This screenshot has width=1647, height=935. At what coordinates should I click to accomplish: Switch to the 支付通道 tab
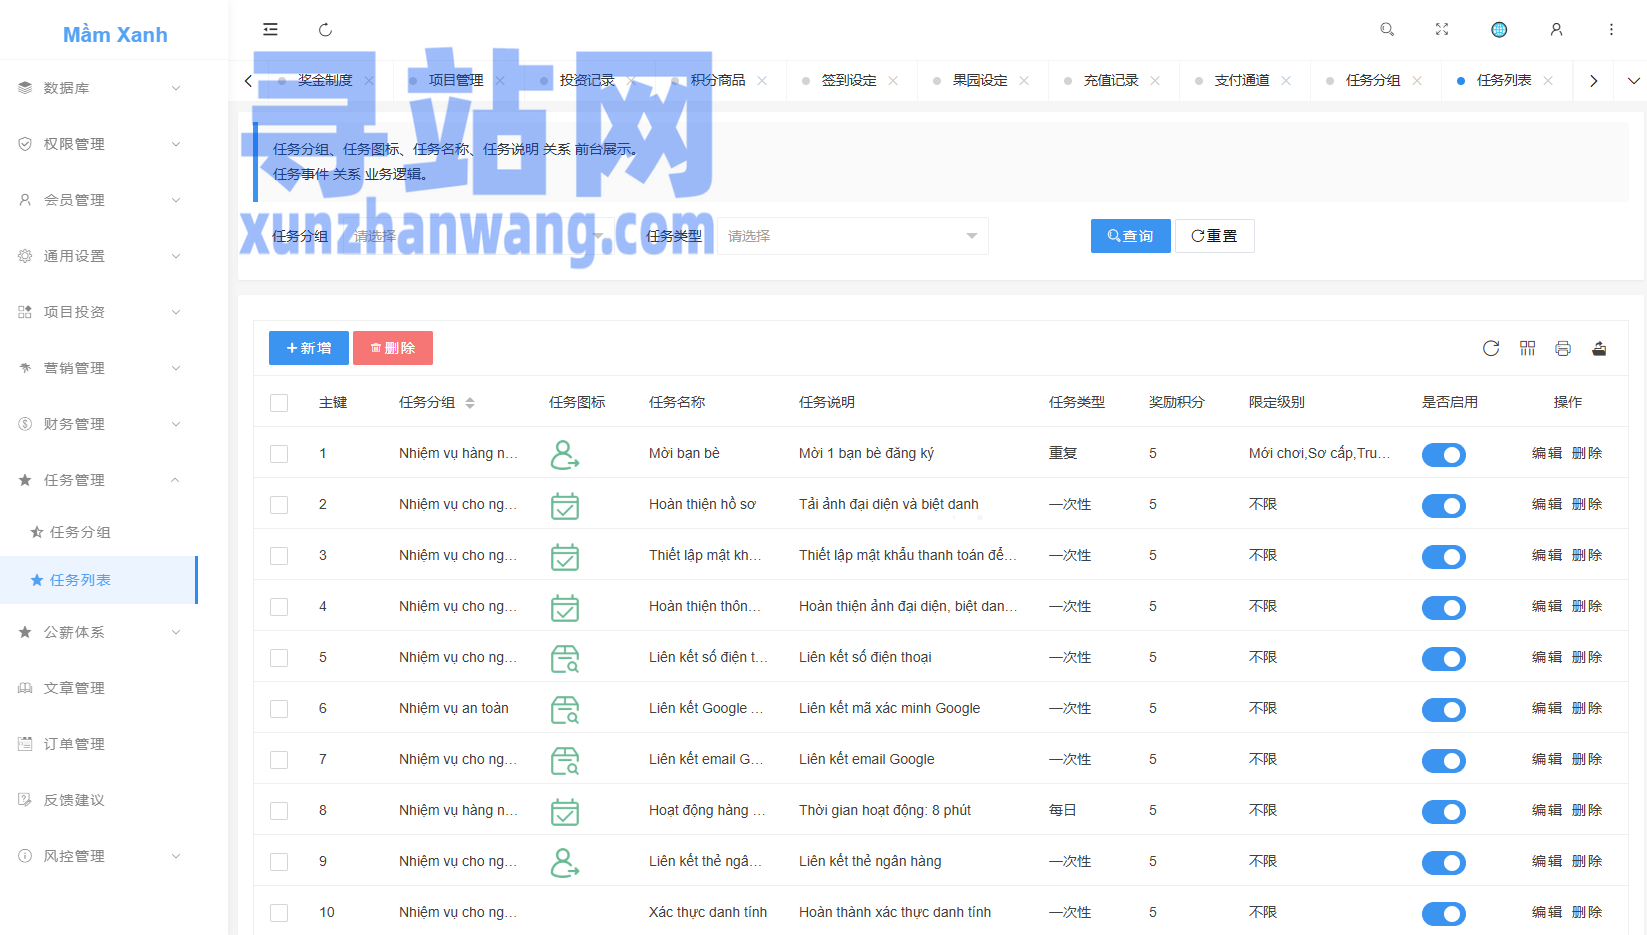pyautogui.click(x=1241, y=81)
